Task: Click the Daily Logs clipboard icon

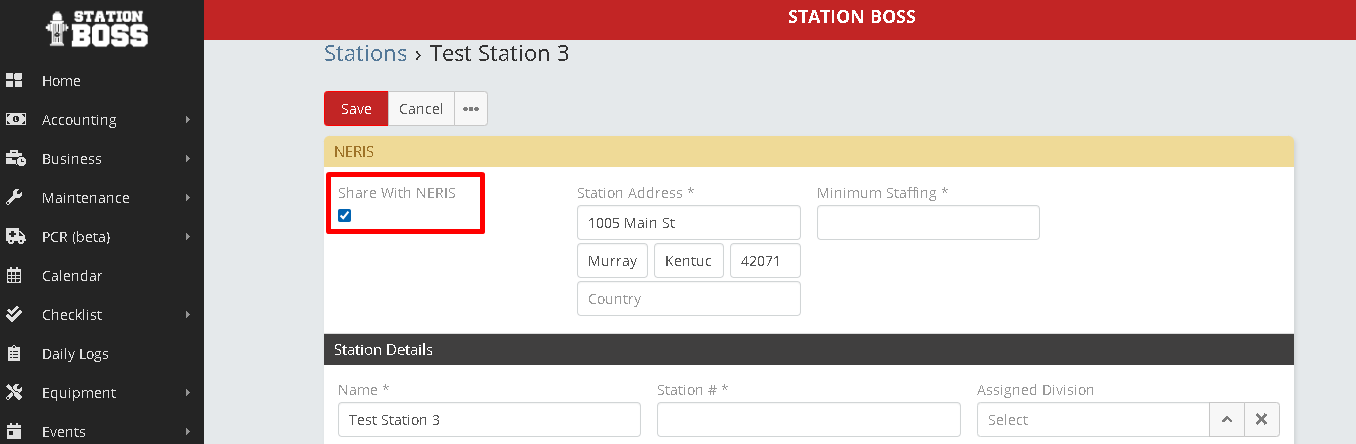Action: coord(15,354)
